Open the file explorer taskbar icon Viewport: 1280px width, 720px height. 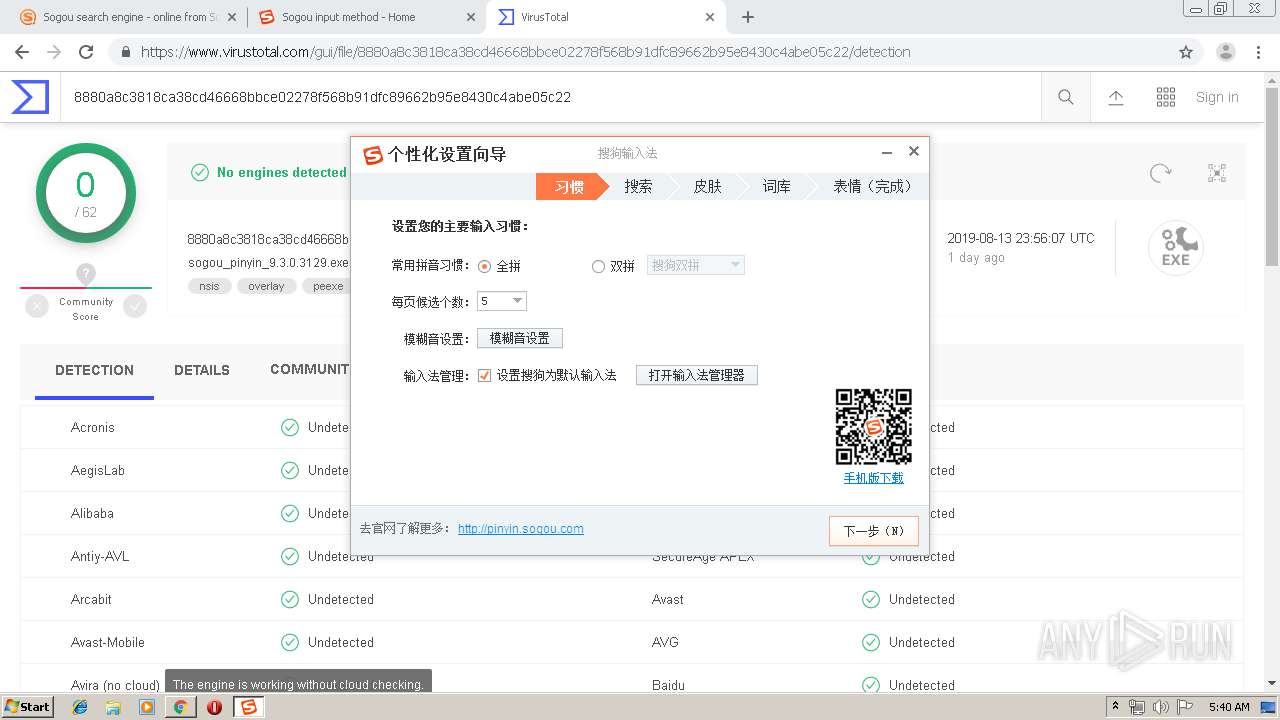tap(113, 707)
